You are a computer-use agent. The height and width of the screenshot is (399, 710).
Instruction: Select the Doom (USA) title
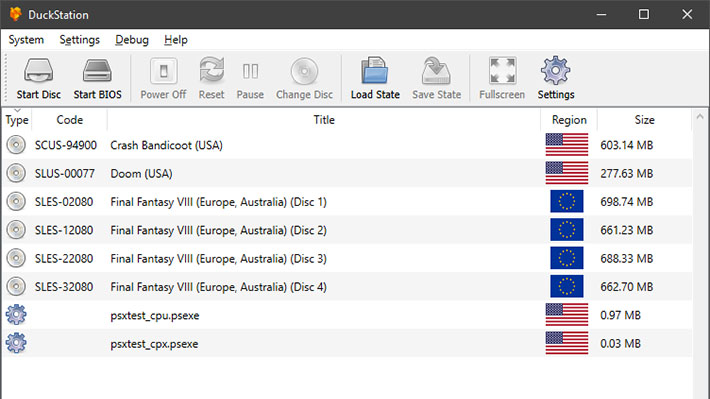(x=141, y=174)
